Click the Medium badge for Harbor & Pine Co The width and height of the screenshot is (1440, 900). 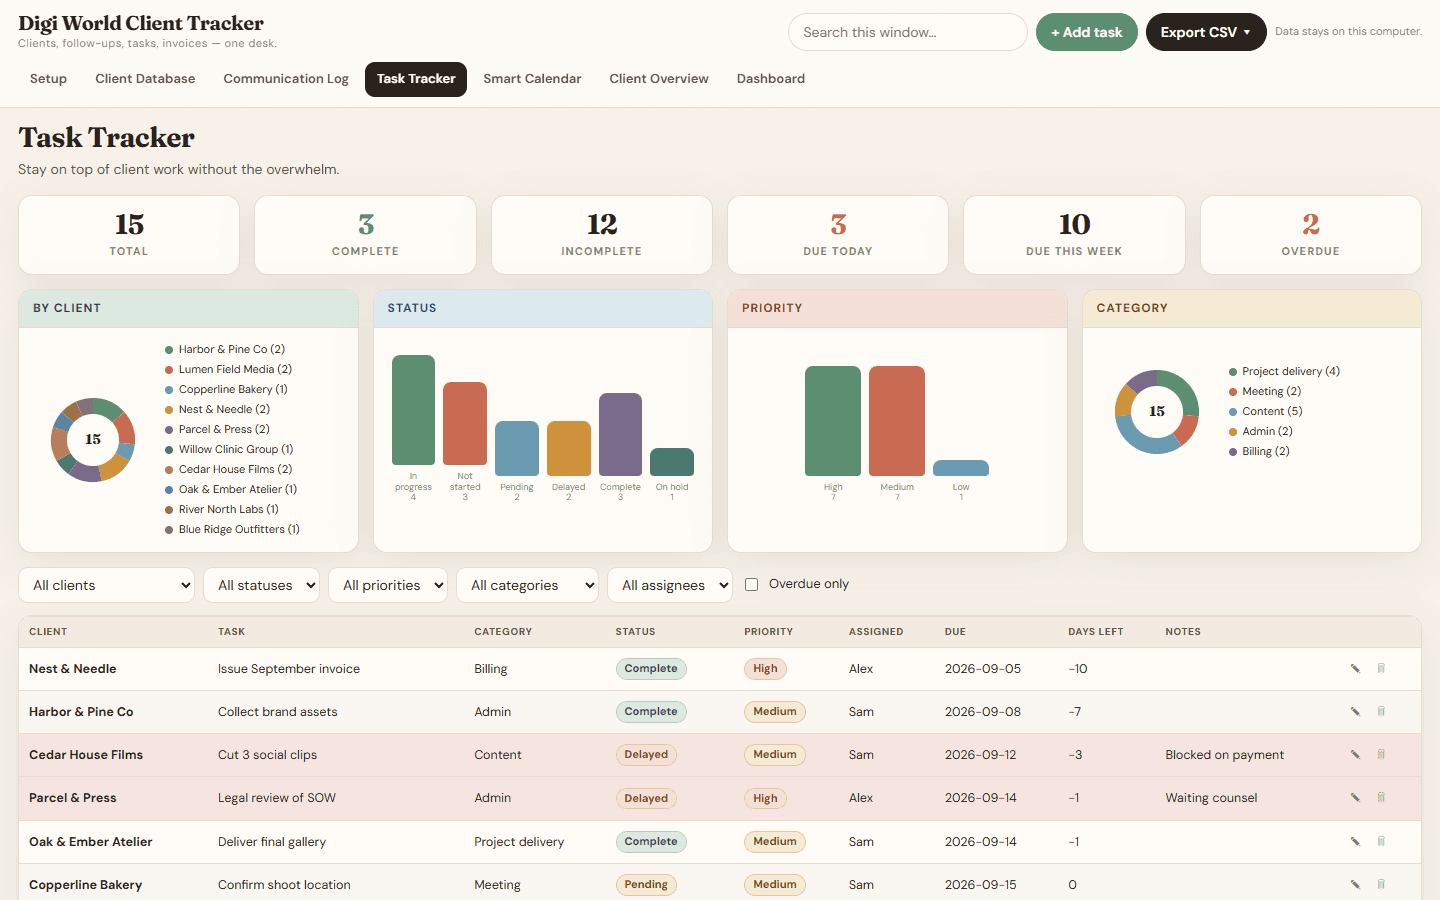775,712
